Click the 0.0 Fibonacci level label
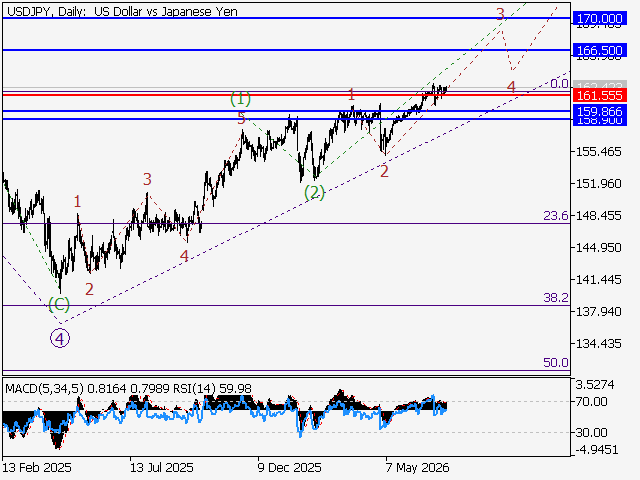640x480 pixels. pyautogui.click(x=559, y=84)
